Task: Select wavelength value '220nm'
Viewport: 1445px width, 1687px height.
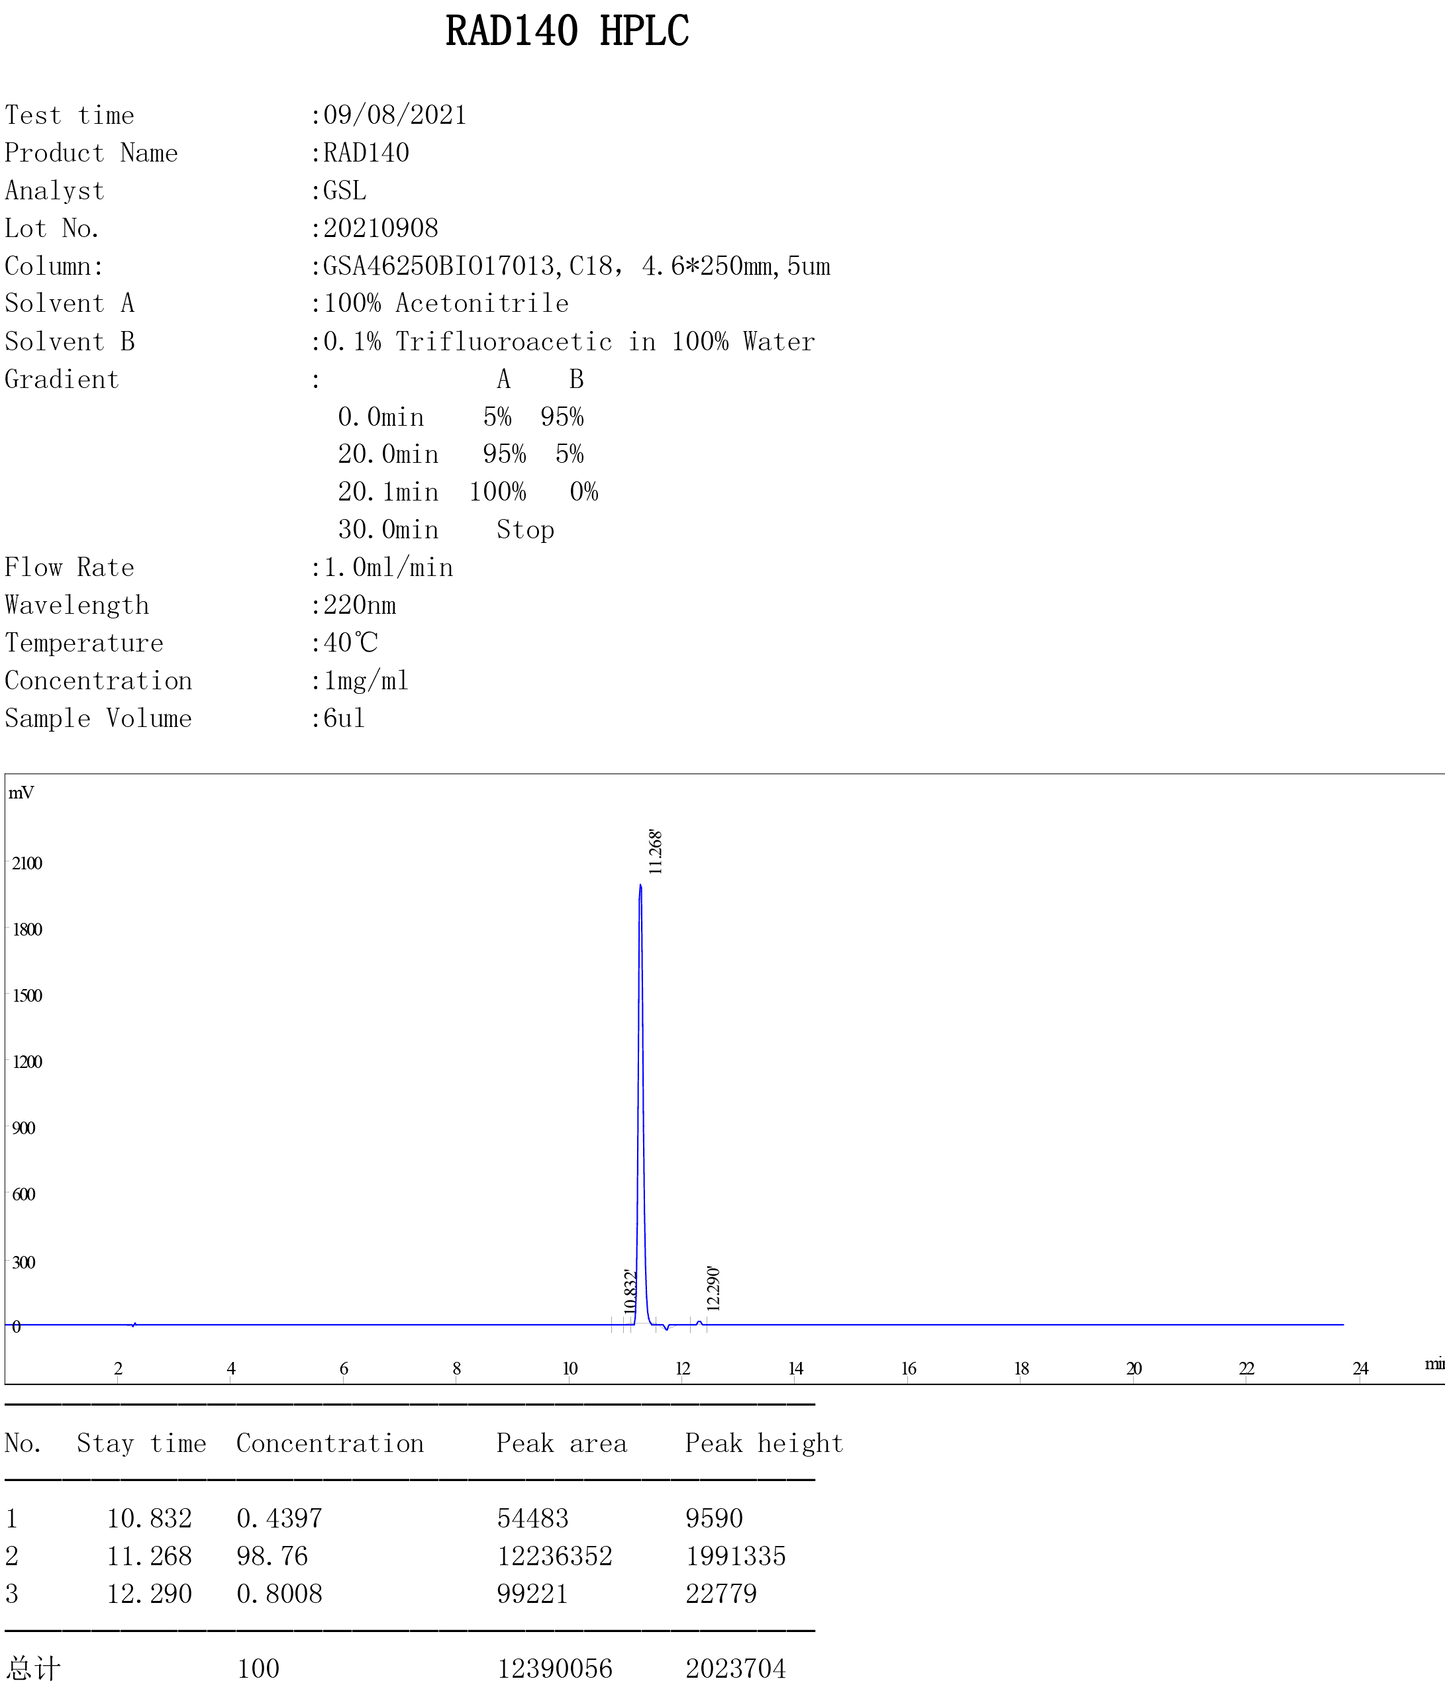Action: point(360,605)
